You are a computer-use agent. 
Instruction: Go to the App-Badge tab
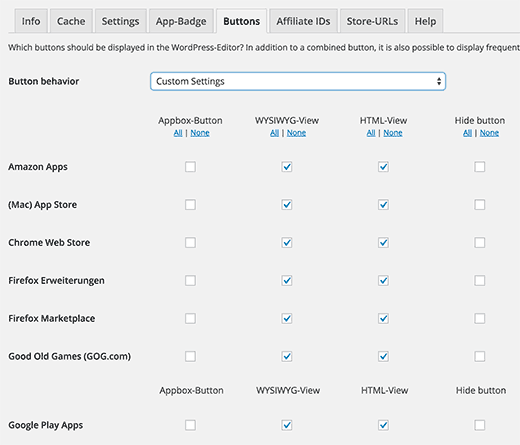(x=181, y=21)
